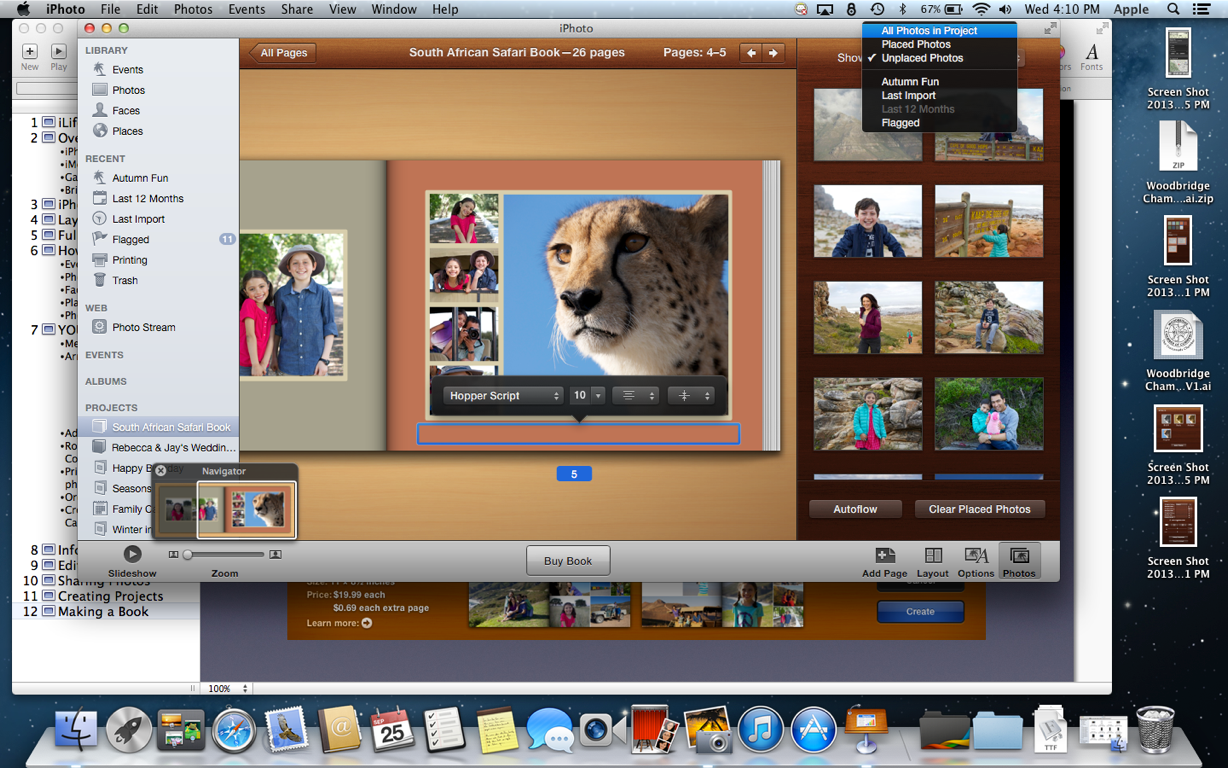
Task: Open Safari from the Dock
Action: (235, 730)
